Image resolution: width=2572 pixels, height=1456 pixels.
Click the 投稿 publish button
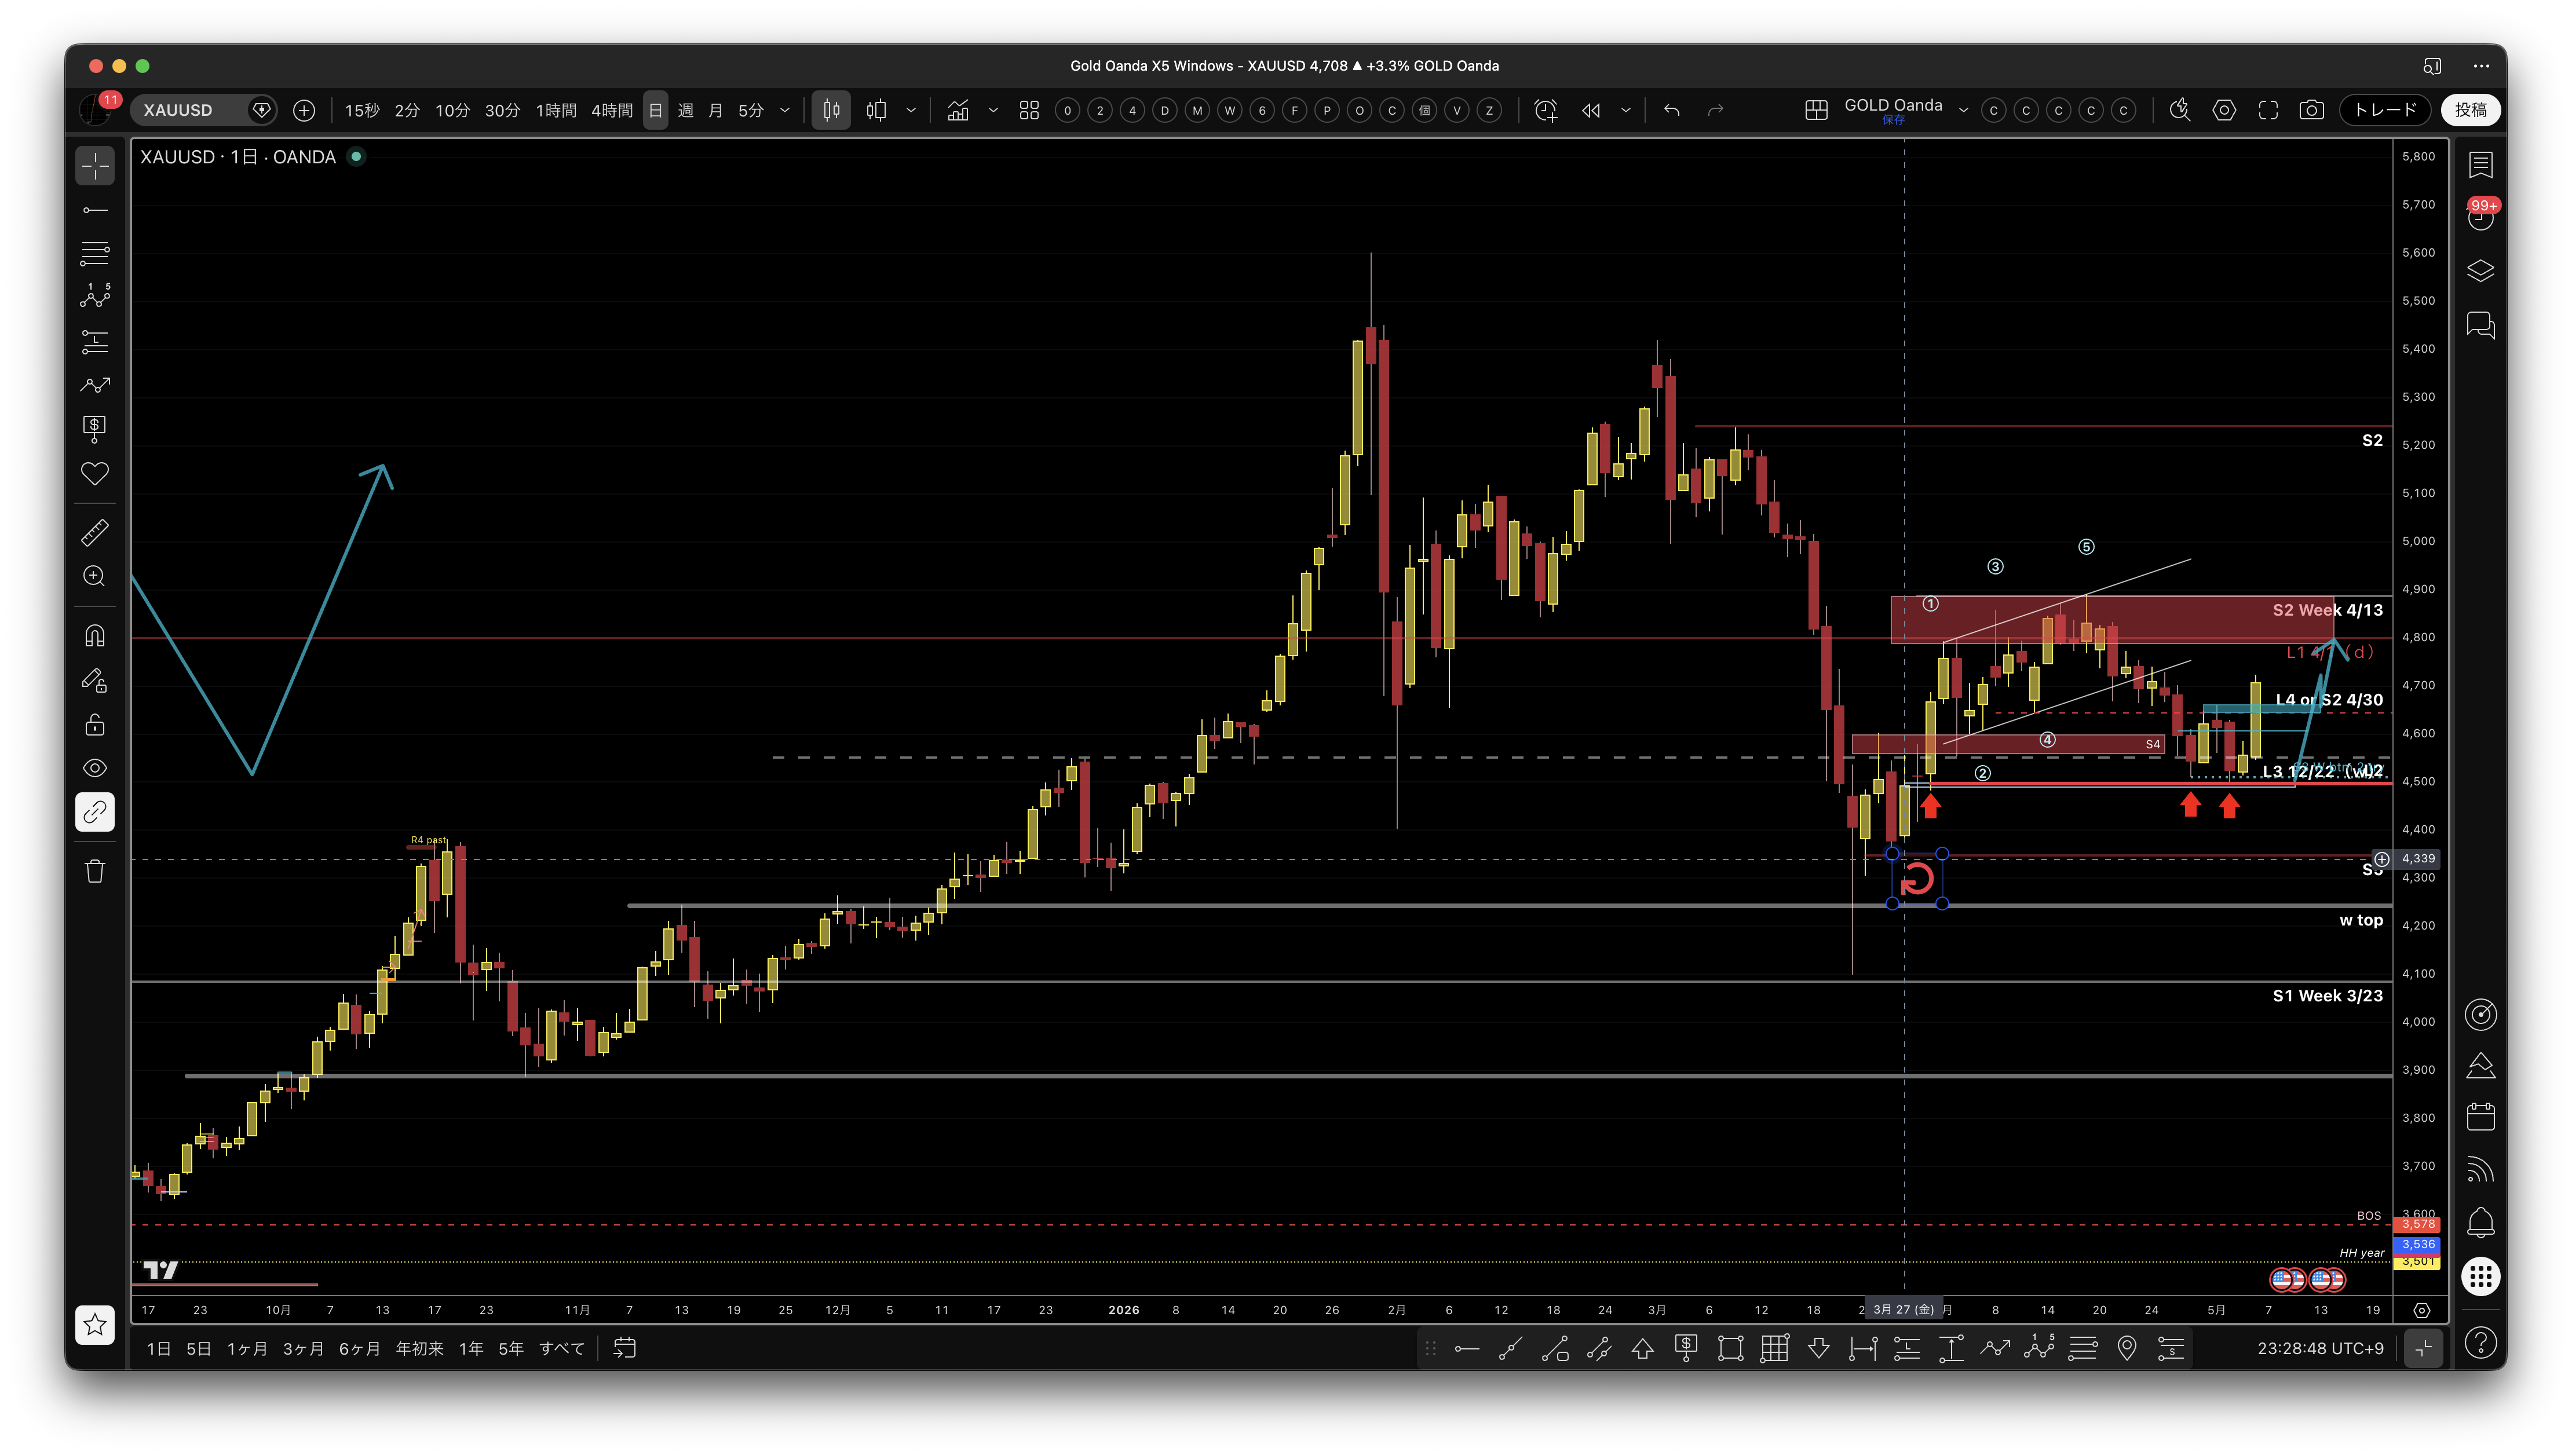(x=2471, y=110)
